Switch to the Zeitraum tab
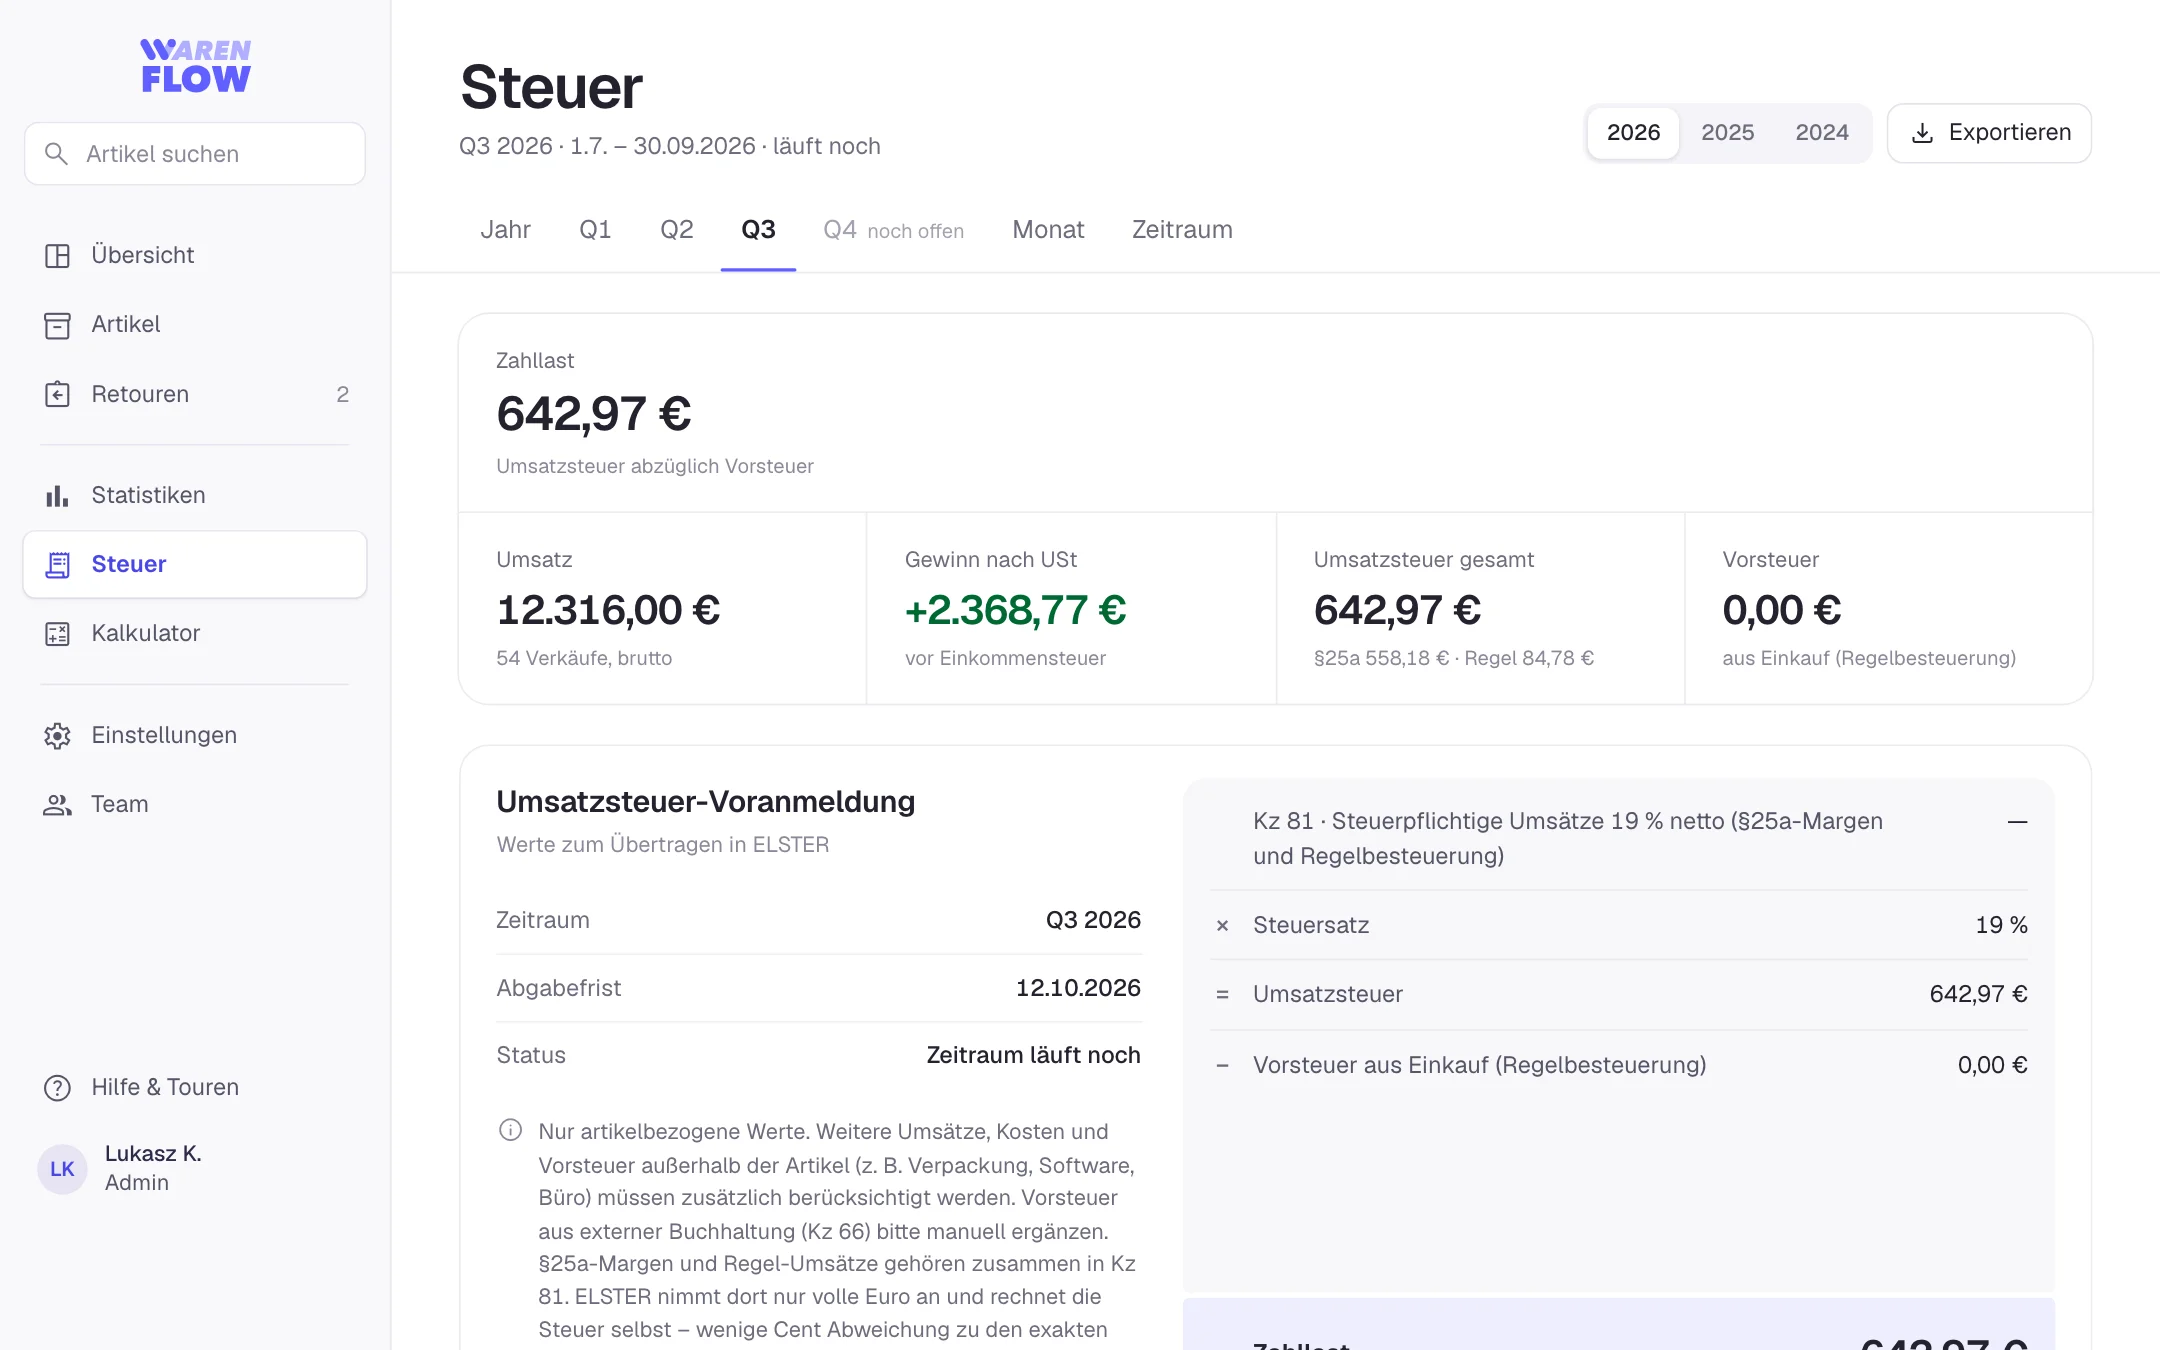The width and height of the screenshot is (2160, 1350). point(1182,230)
